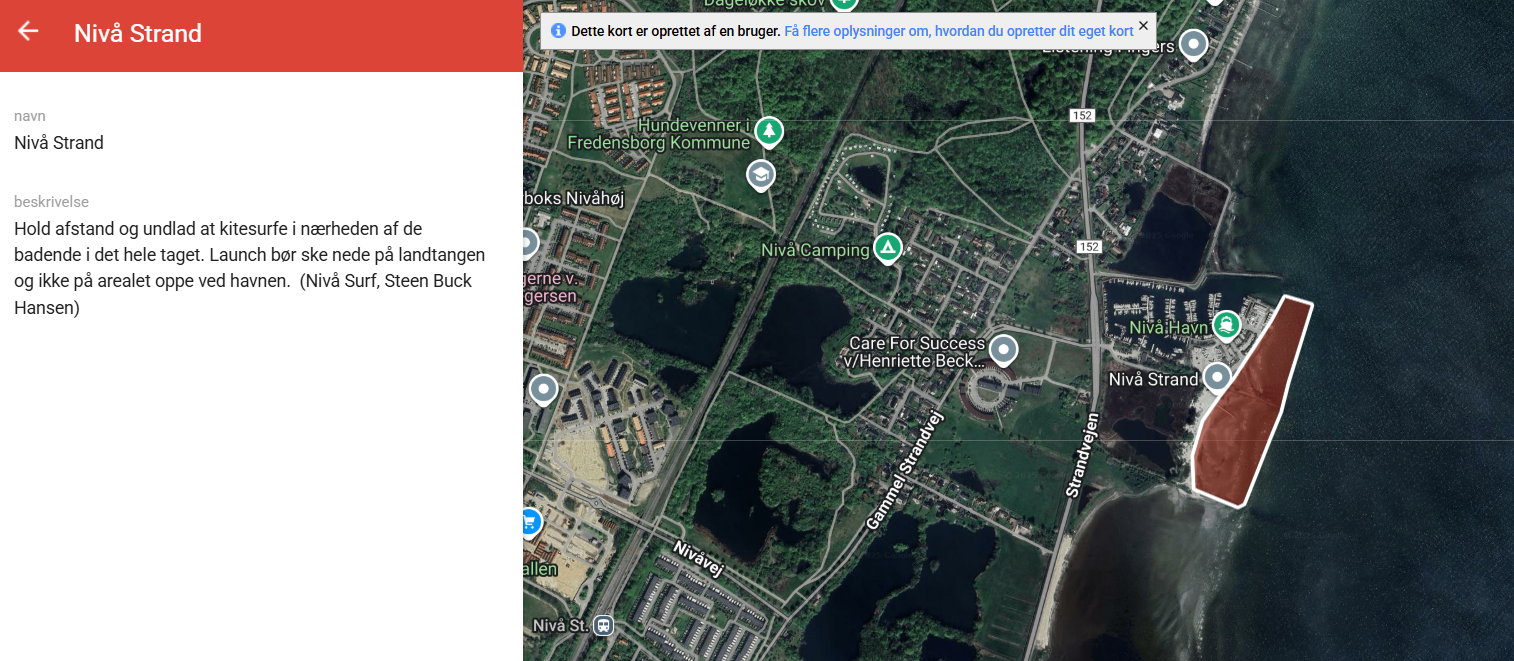1514x661 pixels.
Task: Click the blue info icon in banner
Action: (558, 31)
